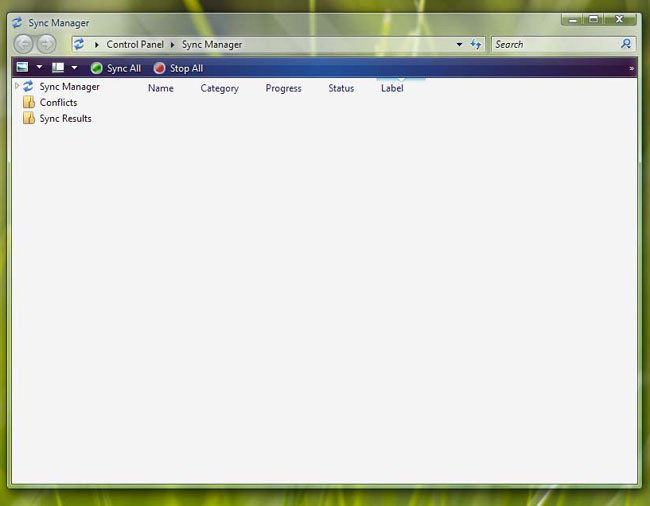
Task: Open the Organize dropdown arrow
Action: [x=39, y=68]
